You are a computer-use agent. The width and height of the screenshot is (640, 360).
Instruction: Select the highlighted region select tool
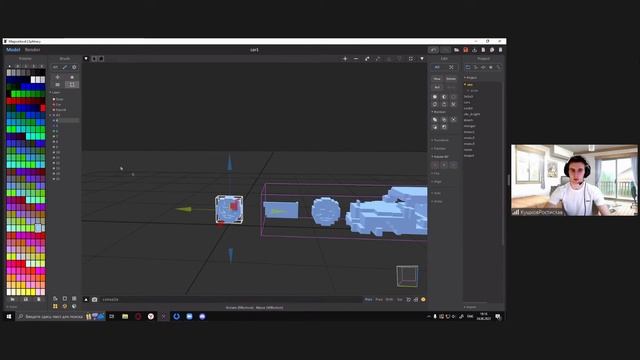pyautogui.click(x=72, y=84)
